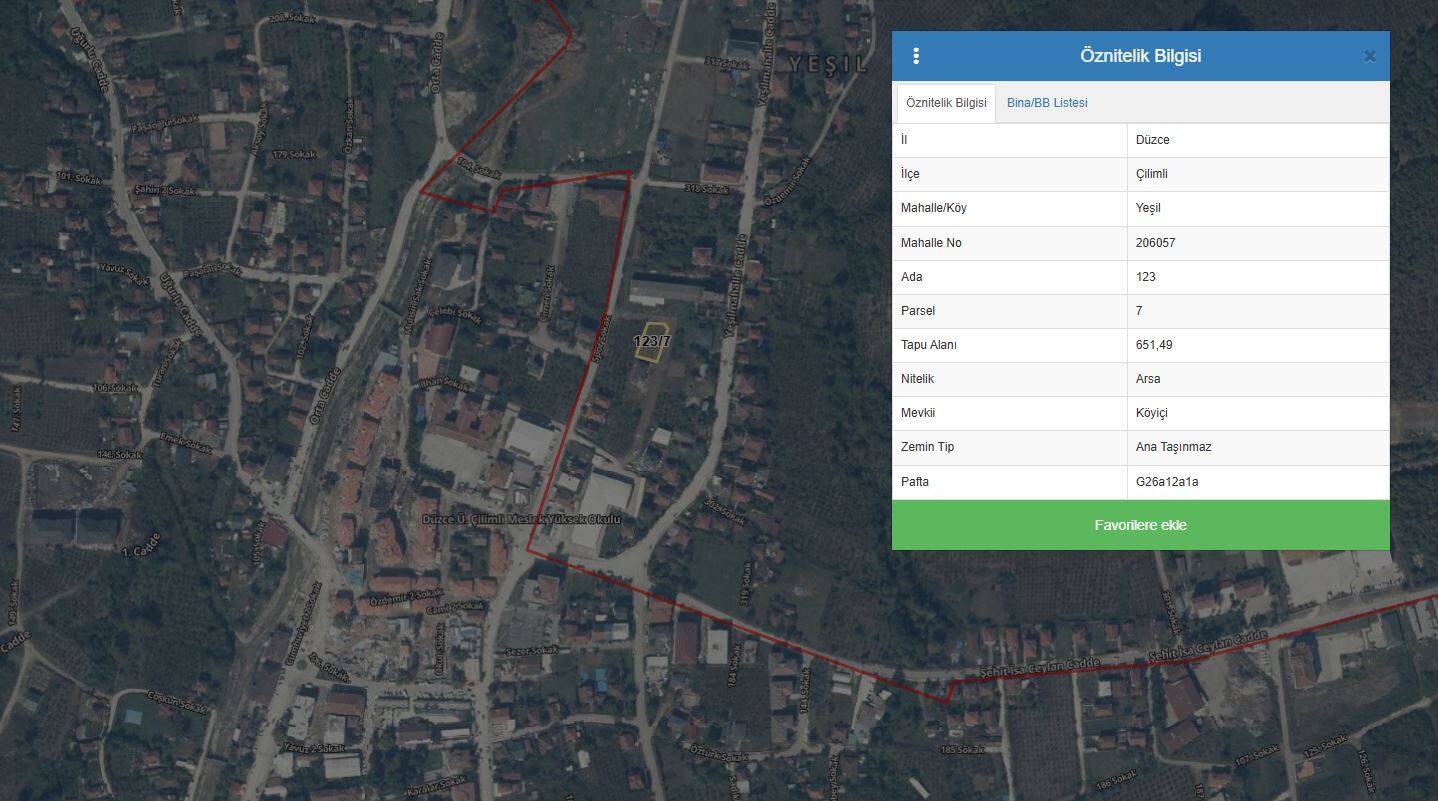
Task: Click the Nitelik value Arsa
Action: coord(1148,379)
